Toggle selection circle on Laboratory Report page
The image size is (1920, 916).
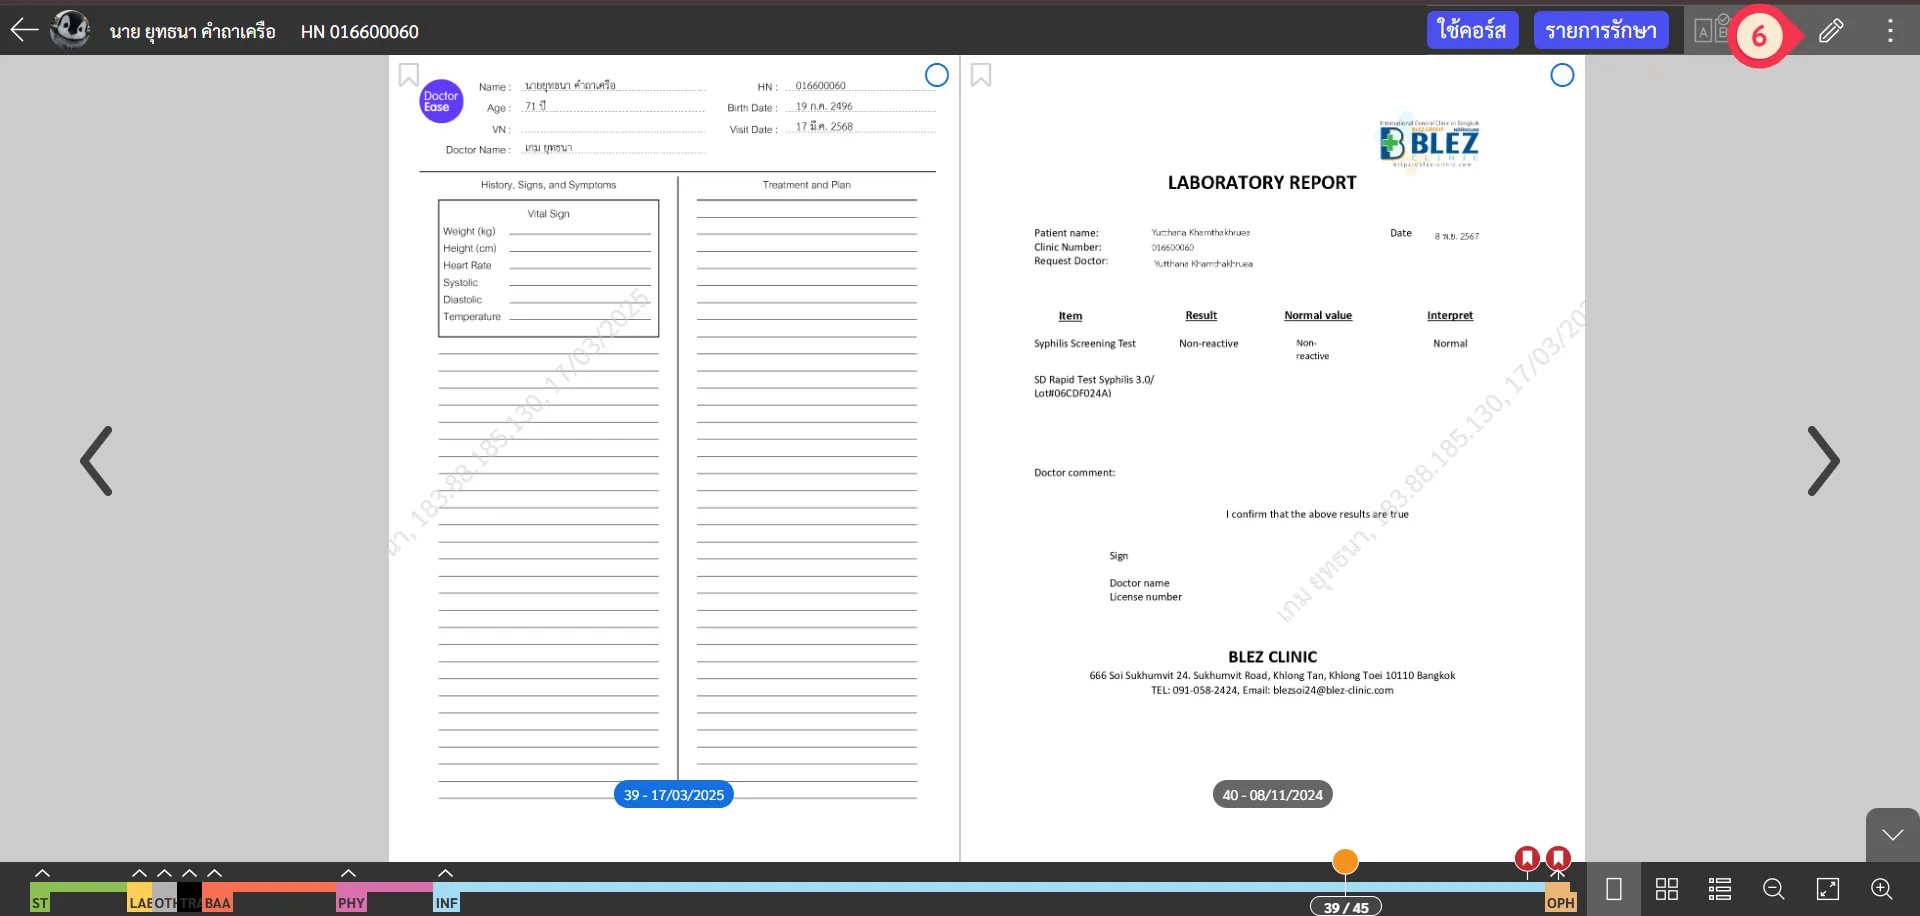pyautogui.click(x=1561, y=75)
